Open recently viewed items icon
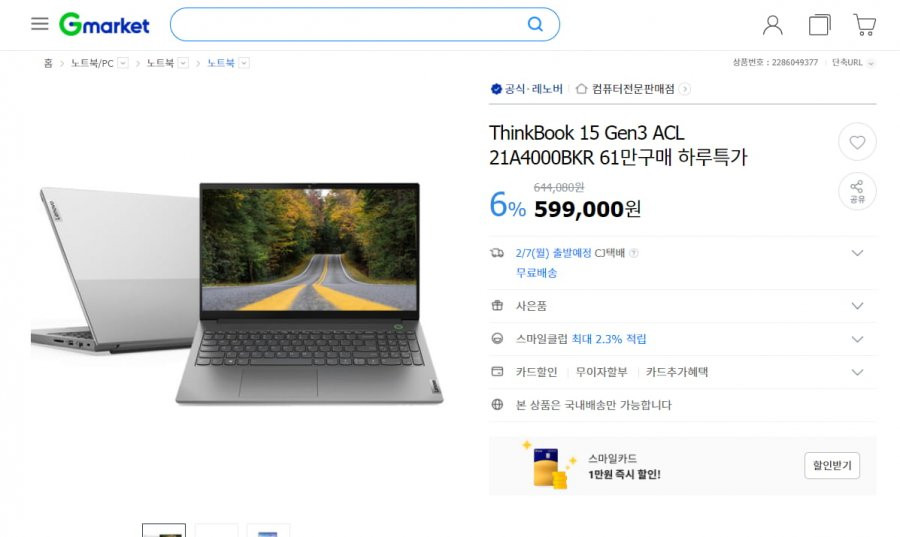Viewport: 900px width, 537px height. pos(820,25)
